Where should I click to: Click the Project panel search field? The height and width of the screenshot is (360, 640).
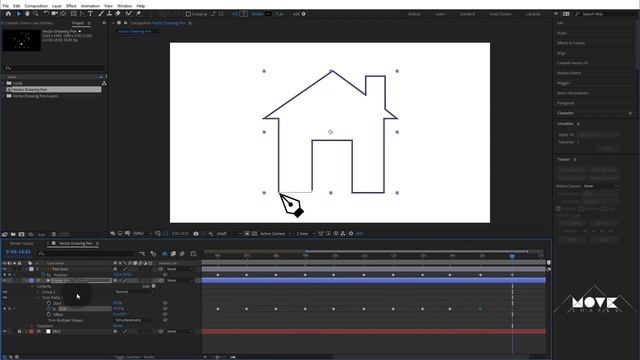click(54, 68)
